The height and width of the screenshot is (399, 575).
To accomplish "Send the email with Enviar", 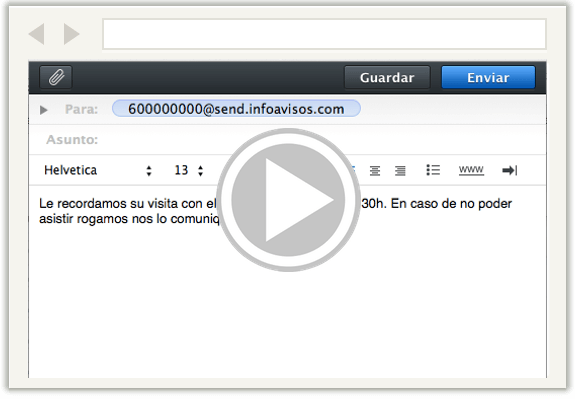I will pyautogui.click(x=488, y=77).
